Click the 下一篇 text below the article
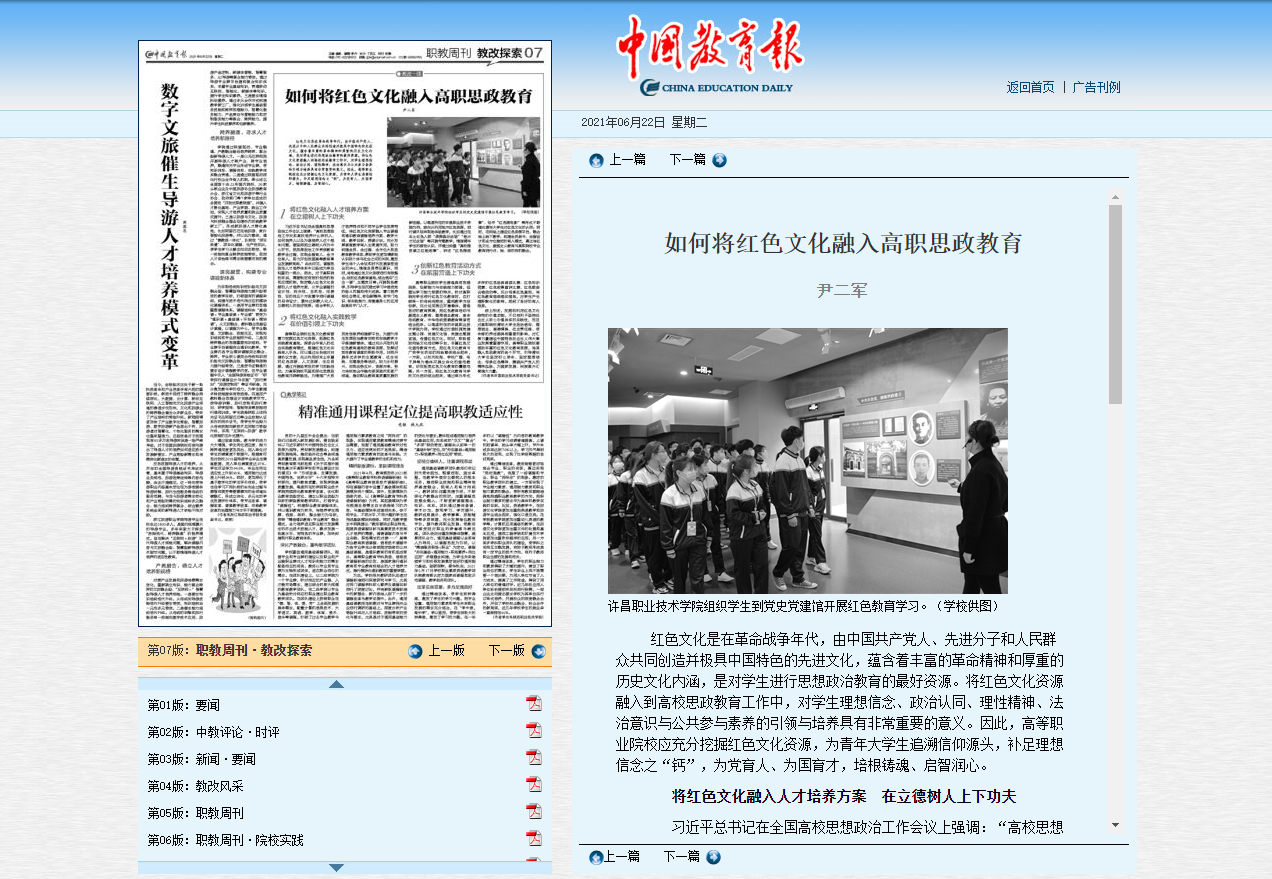This screenshot has height=879, width=1272. click(681, 857)
